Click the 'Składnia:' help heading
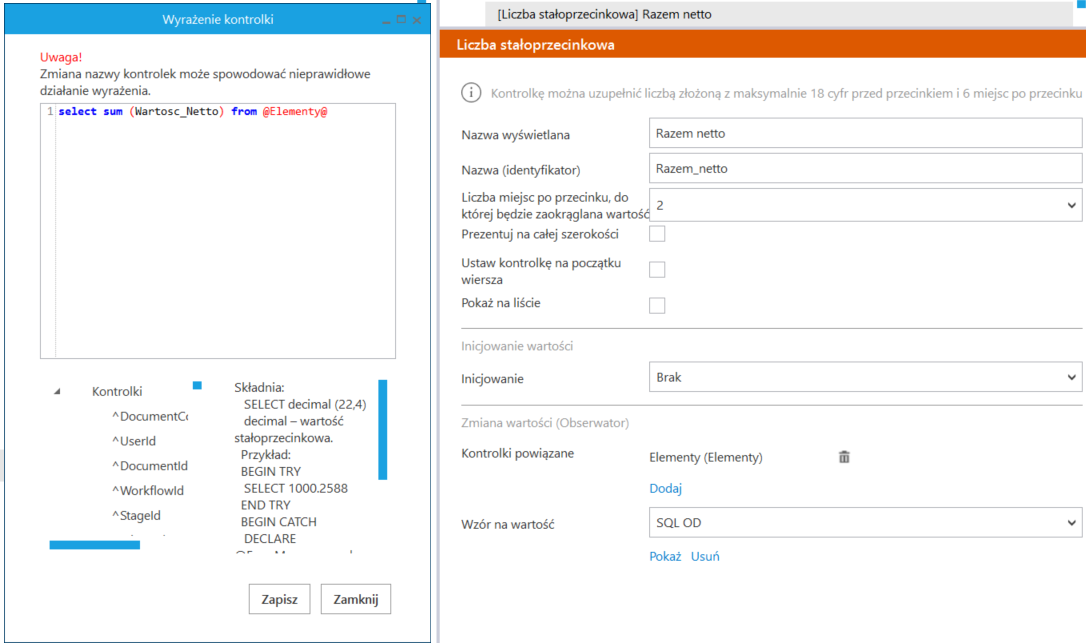The width and height of the screenshot is (1086, 643). point(259,387)
